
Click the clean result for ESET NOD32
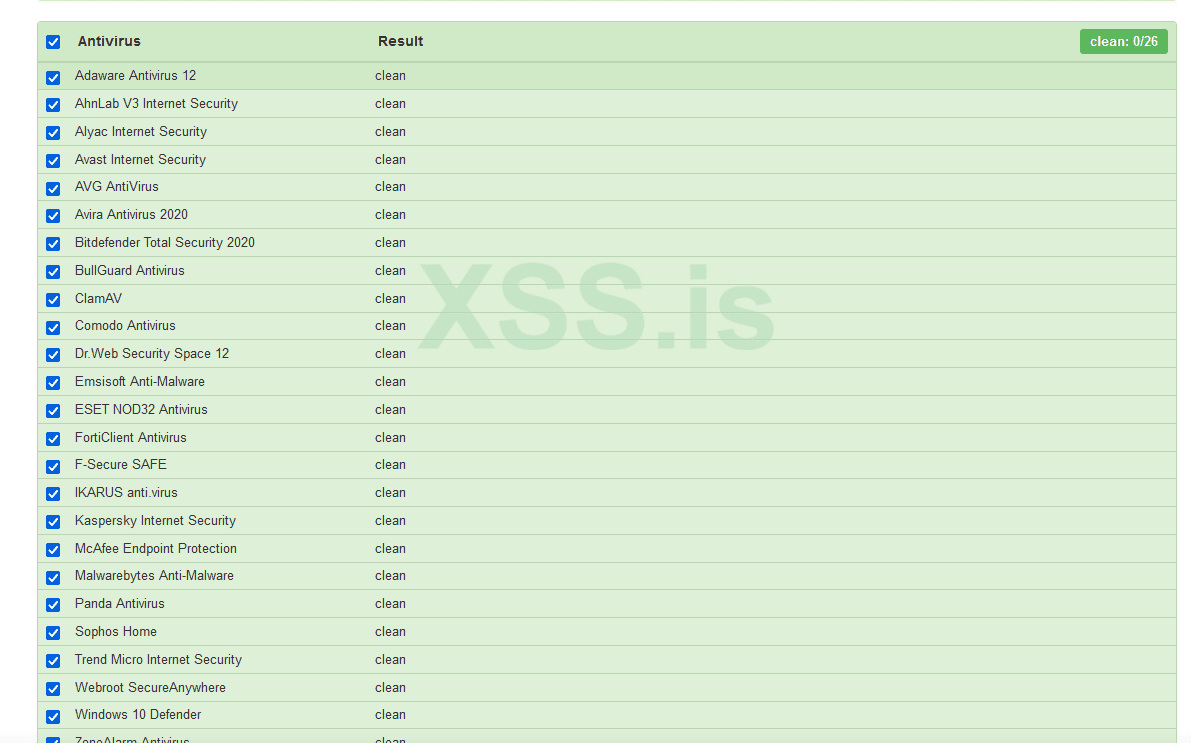390,409
